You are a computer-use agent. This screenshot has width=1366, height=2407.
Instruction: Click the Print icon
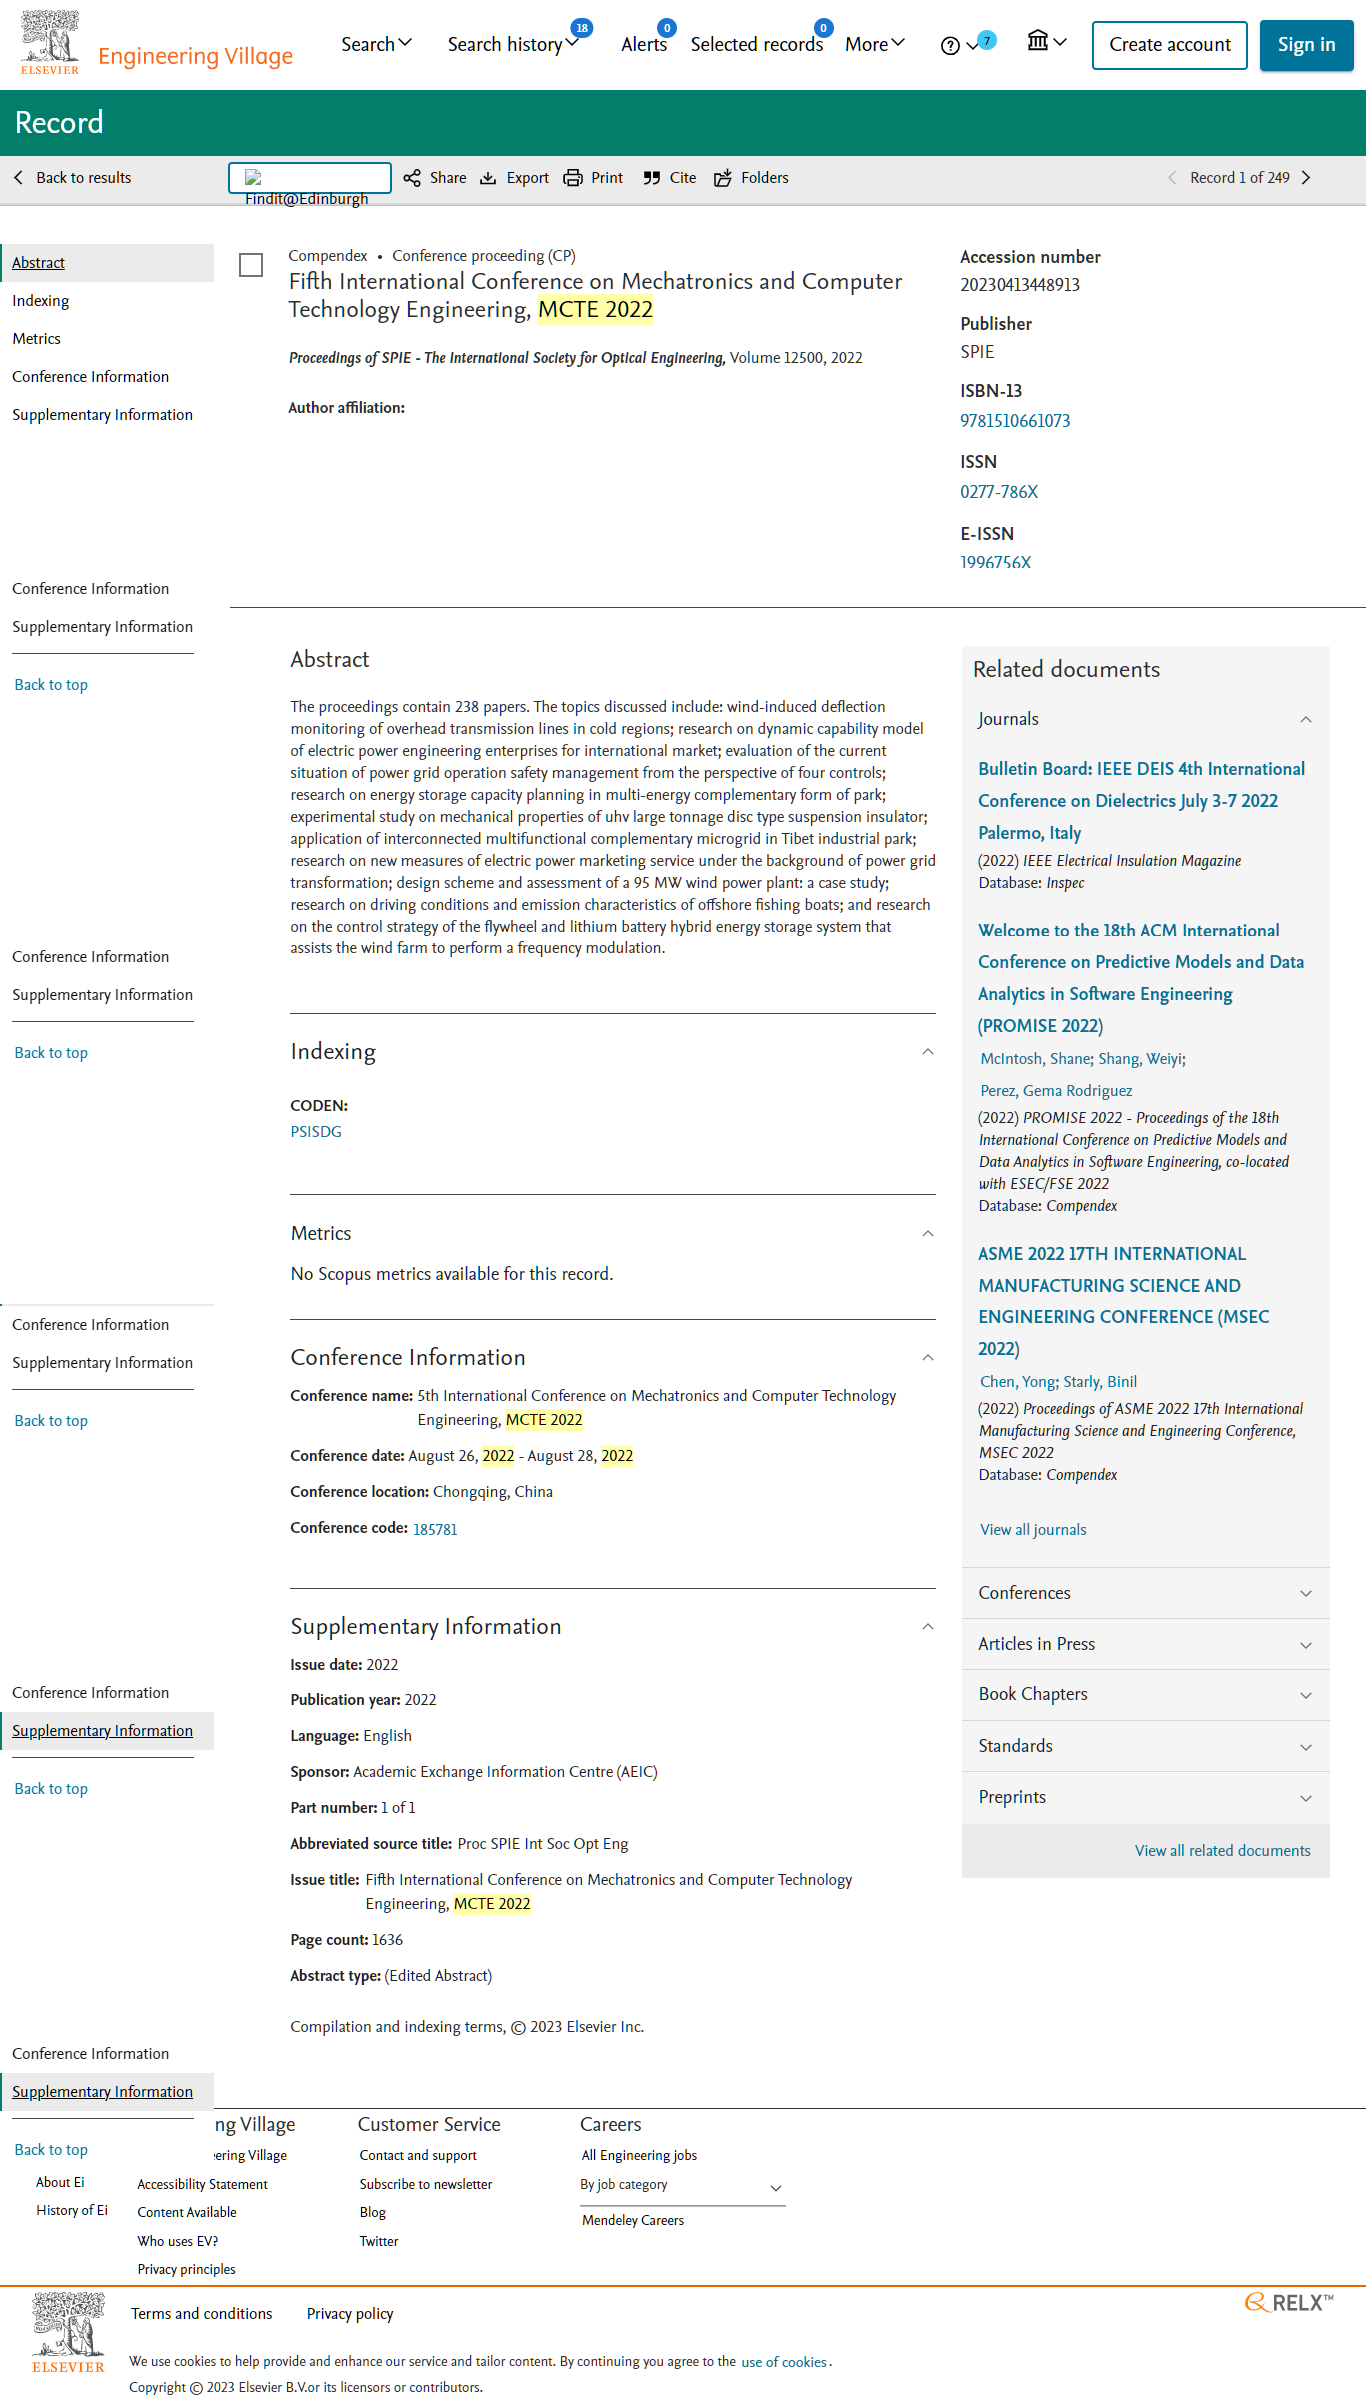(573, 178)
